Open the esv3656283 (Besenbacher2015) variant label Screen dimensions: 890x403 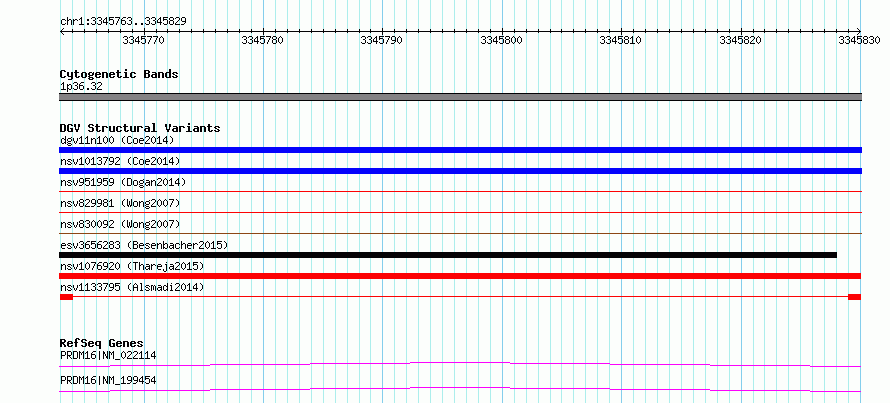pyautogui.click(x=144, y=245)
